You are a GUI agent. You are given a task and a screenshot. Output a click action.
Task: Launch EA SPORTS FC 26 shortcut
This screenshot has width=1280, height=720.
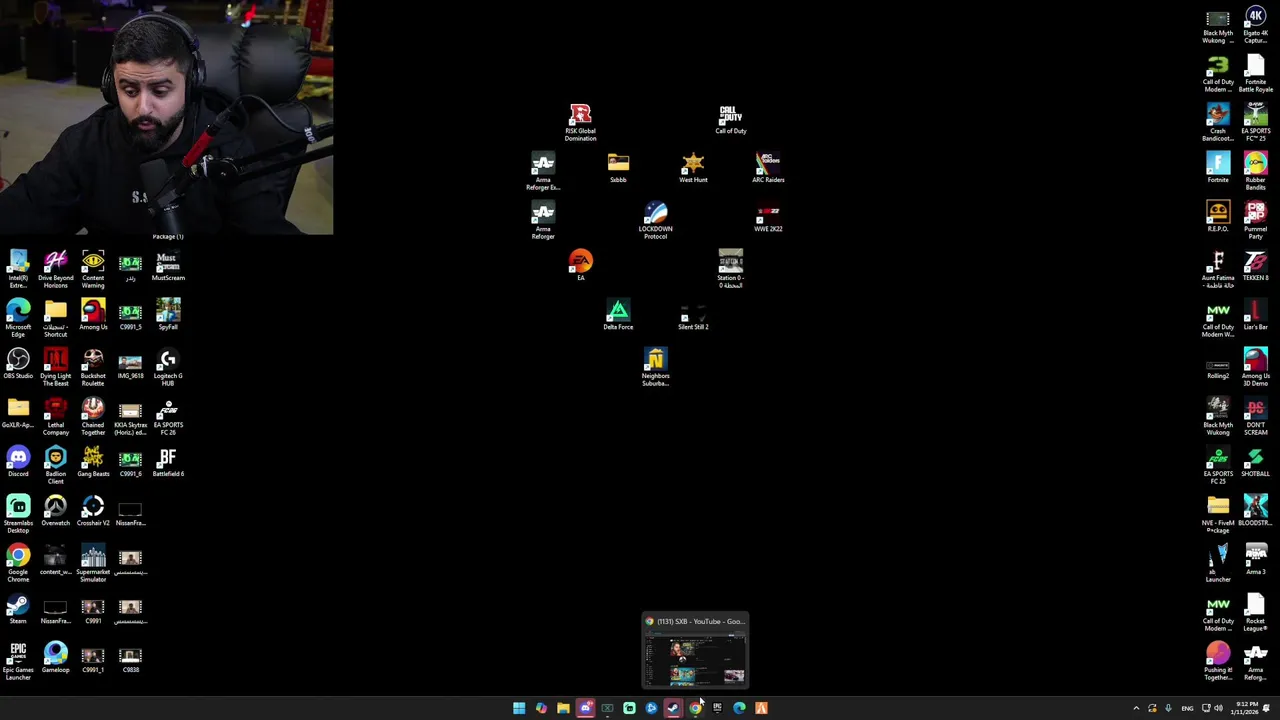tap(168, 416)
